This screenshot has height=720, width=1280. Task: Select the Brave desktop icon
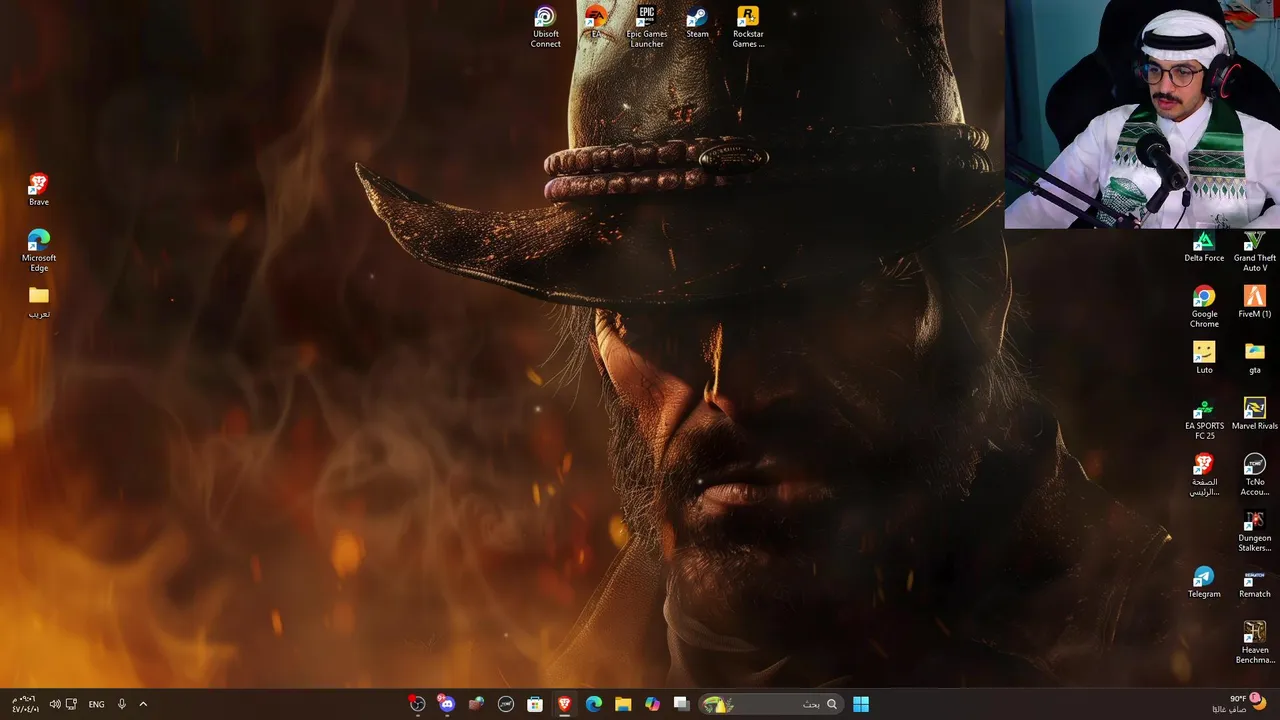[x=38, y=190]
